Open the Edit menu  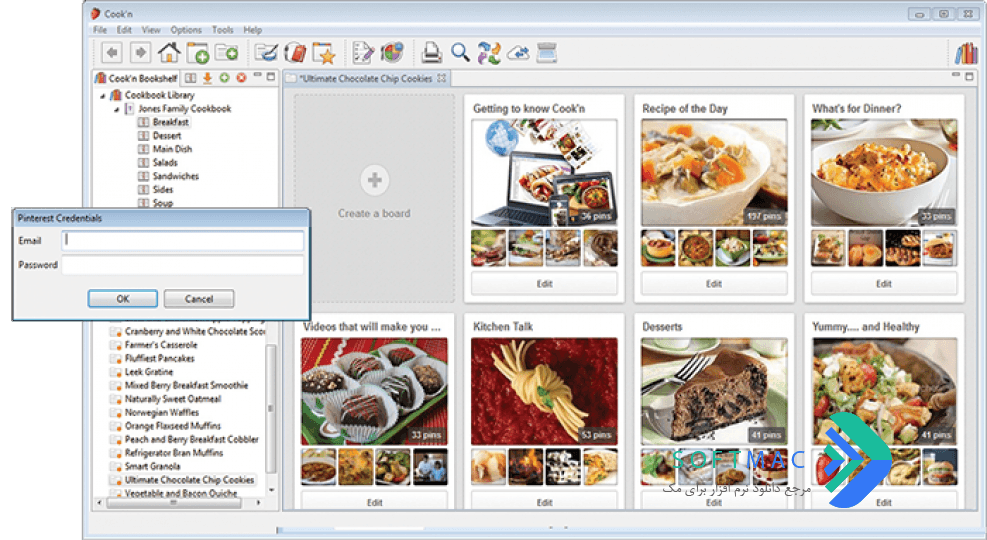click(x=124, y=30)
